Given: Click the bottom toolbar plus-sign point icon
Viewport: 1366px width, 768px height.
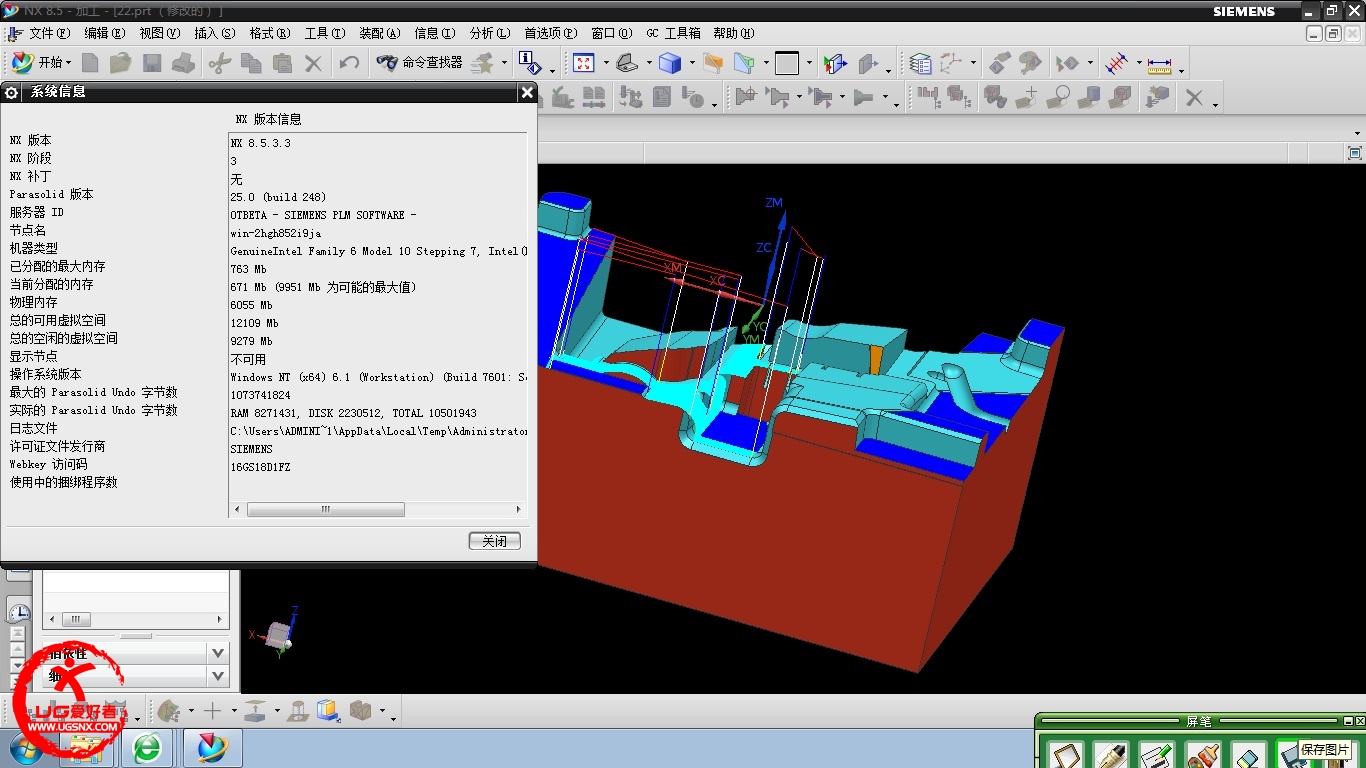Looking at the screenshot, I should point(212,711).
